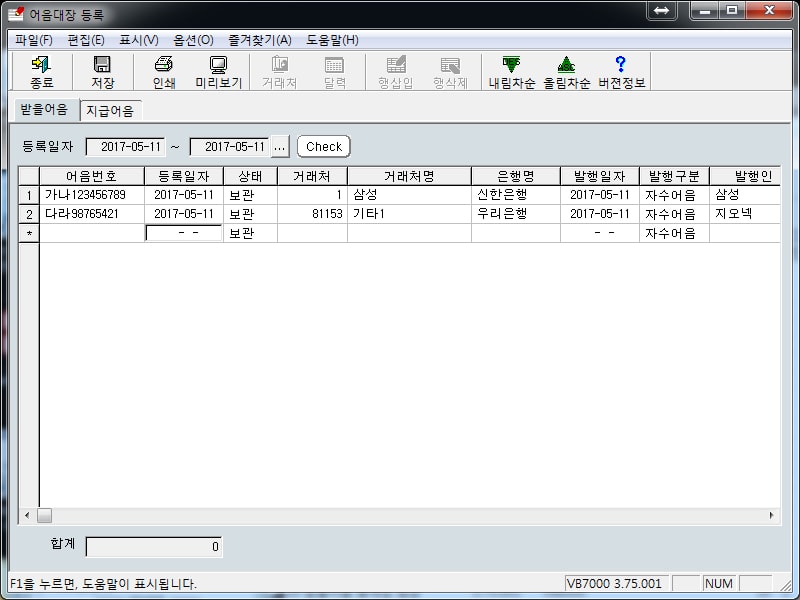The image size is (800, 600).
Task: Click the 종료 (exit) toolbar icon
Action: tap(42, 65)
